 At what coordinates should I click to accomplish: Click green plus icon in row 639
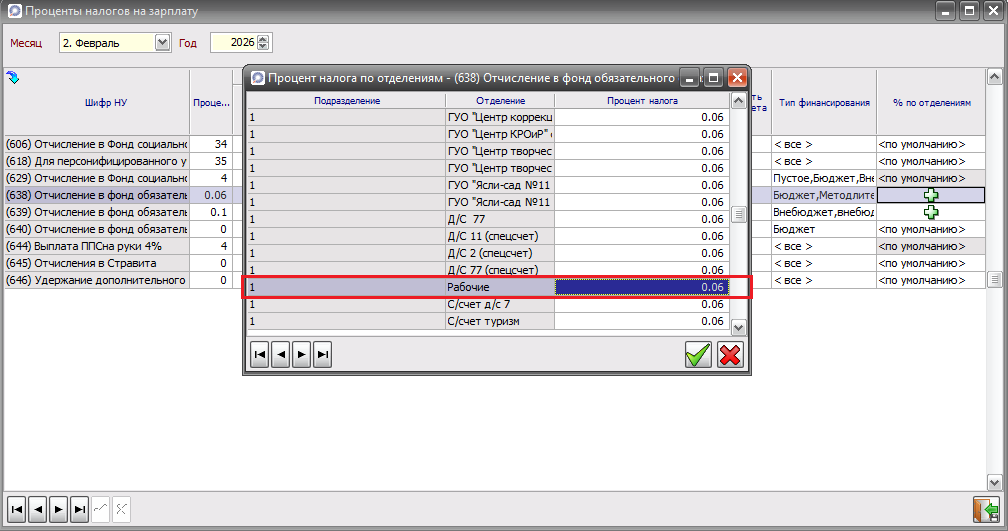tap(931, 212)
